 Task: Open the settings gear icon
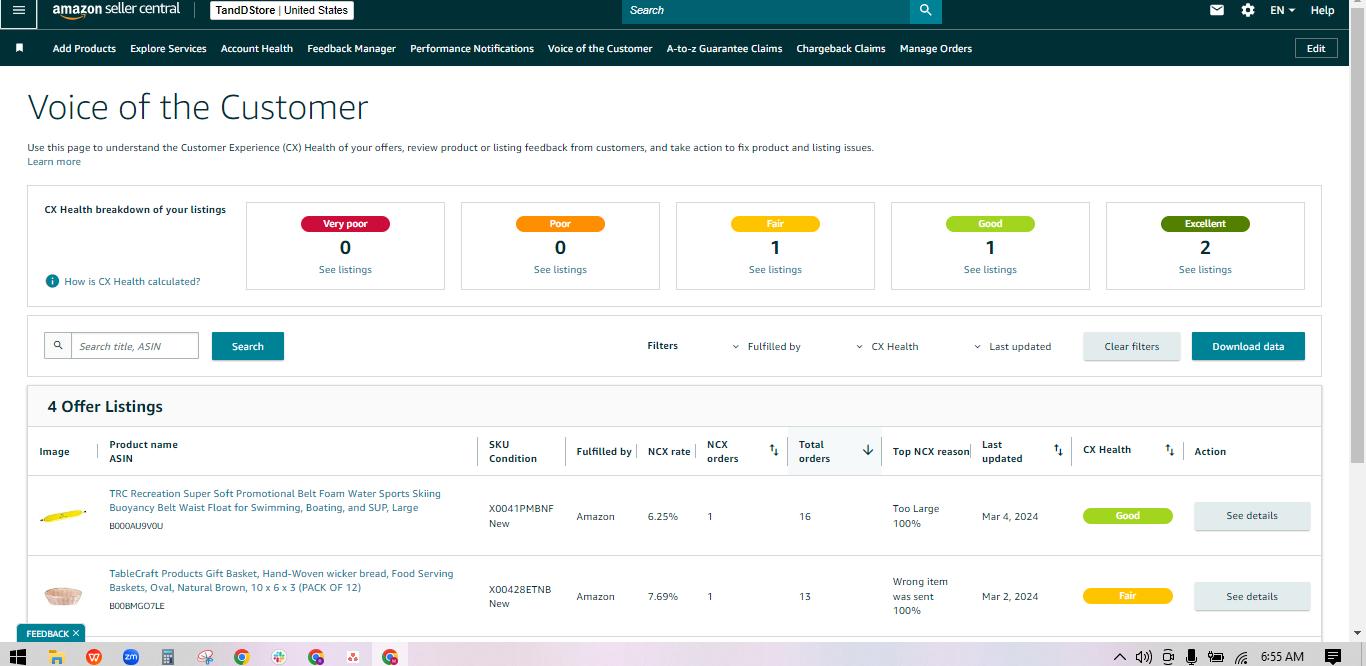[1248, 10]
